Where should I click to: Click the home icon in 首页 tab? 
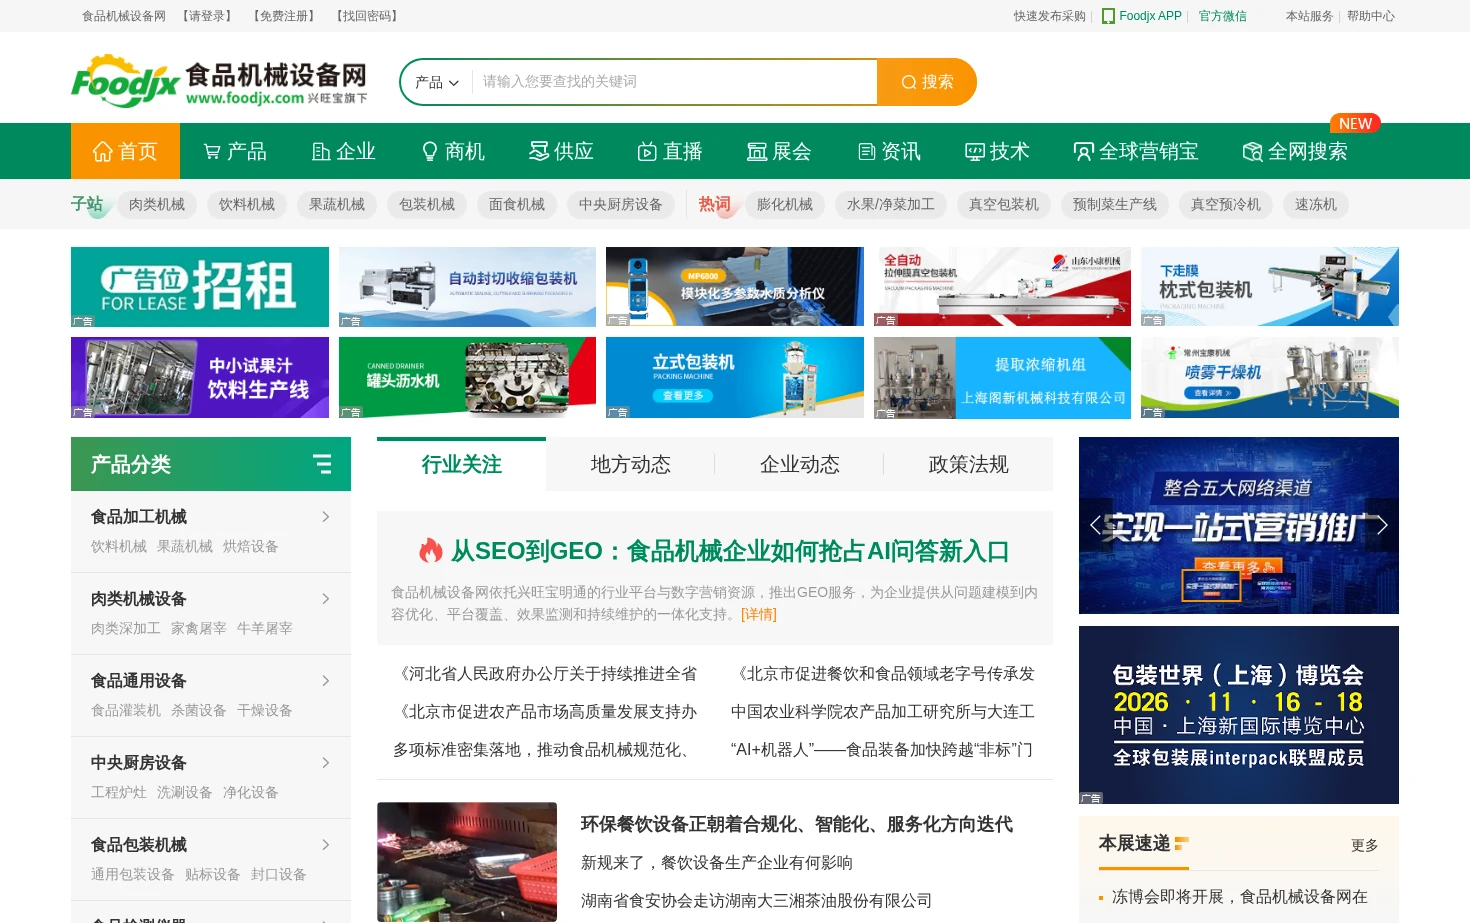[102, 151]
